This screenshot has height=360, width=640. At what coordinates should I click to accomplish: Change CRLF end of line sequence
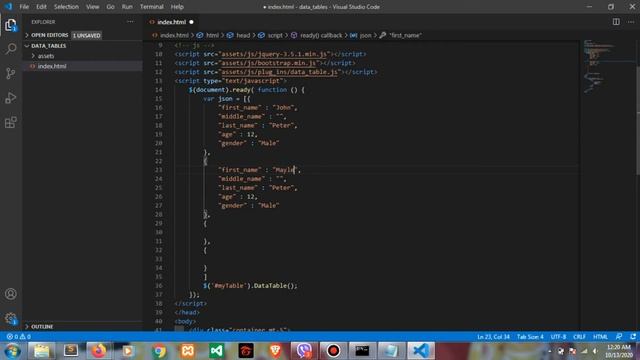[579, 337]
